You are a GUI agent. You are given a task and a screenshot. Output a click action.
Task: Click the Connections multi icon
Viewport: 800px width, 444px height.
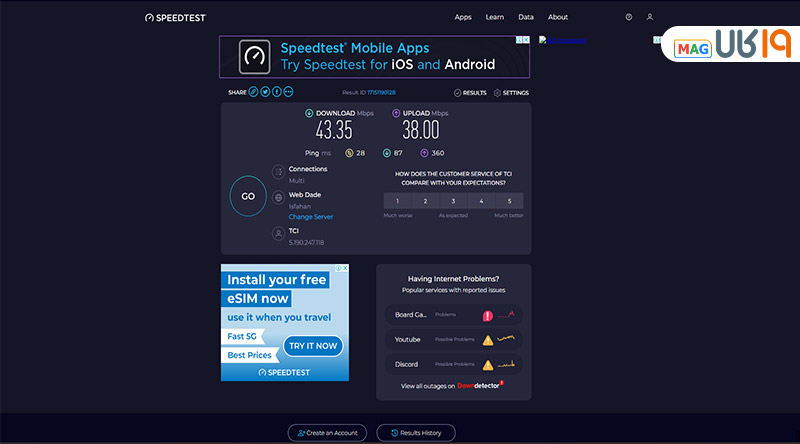click(278, 173)
